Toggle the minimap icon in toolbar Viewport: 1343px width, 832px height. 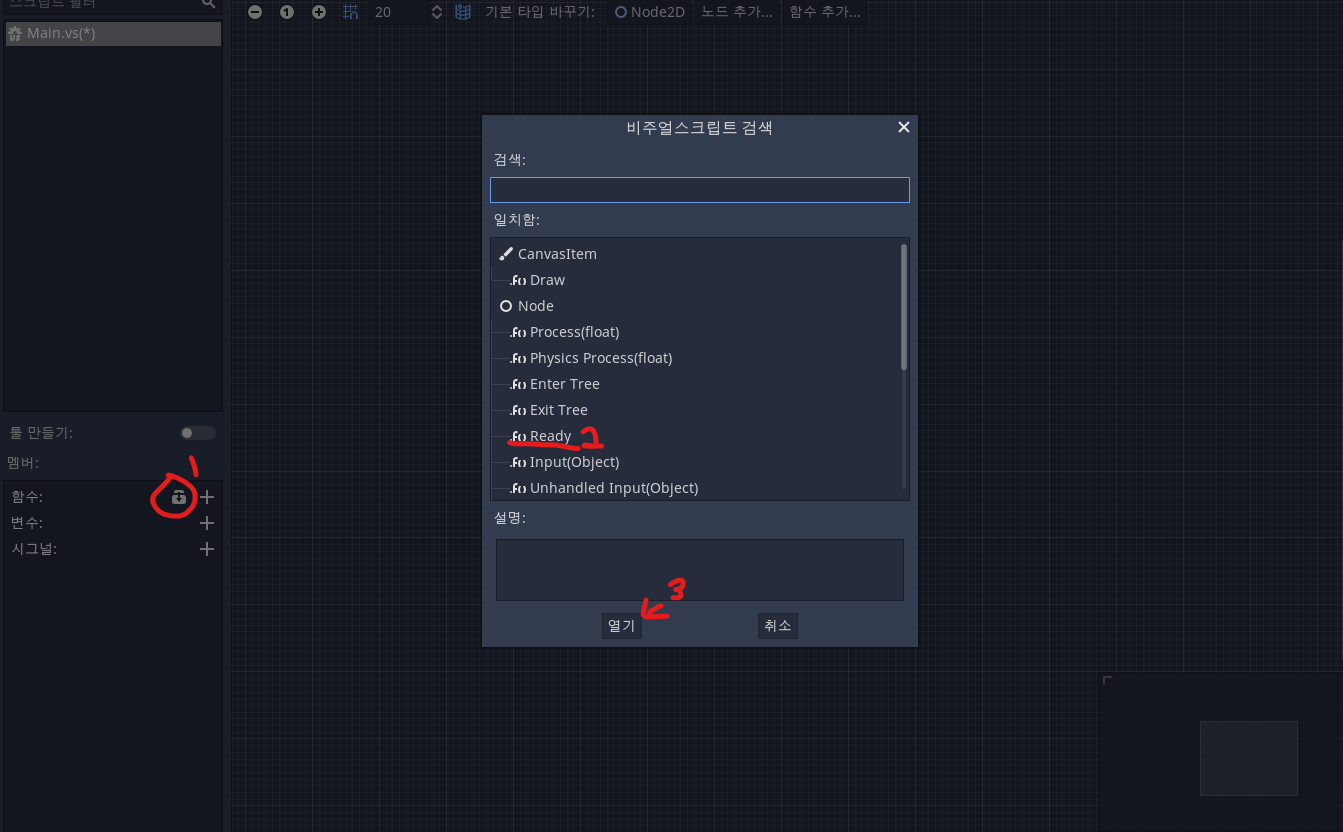pyautogui.click(x=463, y=12)
